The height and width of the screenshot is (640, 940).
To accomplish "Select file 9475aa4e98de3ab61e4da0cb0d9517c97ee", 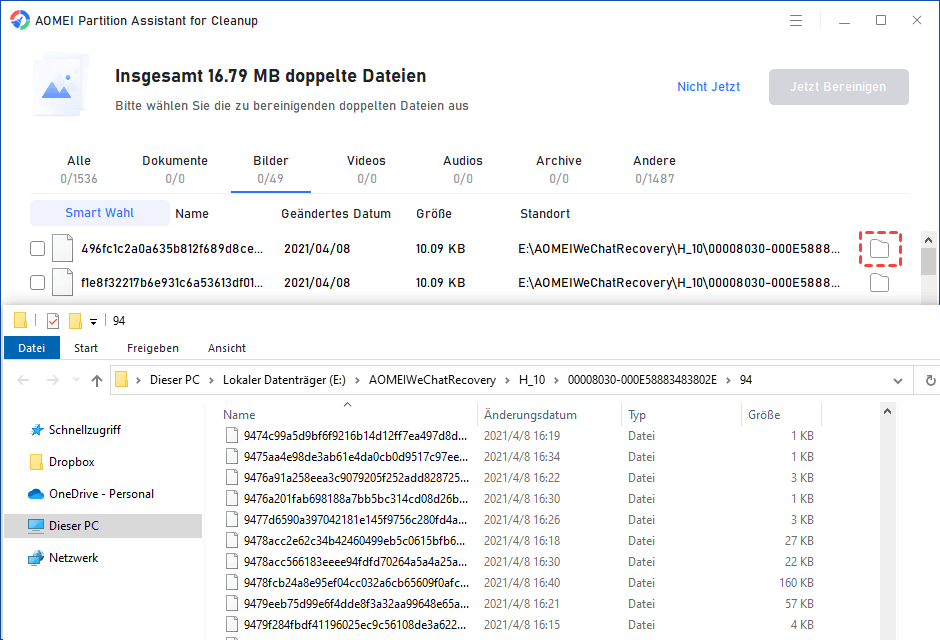I will tap(355, 457).
